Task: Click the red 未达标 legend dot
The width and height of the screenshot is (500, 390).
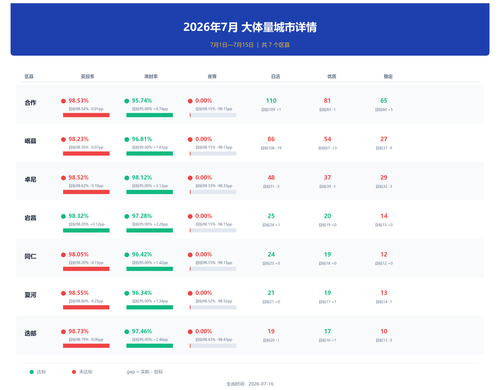Action: click(74, 372)
